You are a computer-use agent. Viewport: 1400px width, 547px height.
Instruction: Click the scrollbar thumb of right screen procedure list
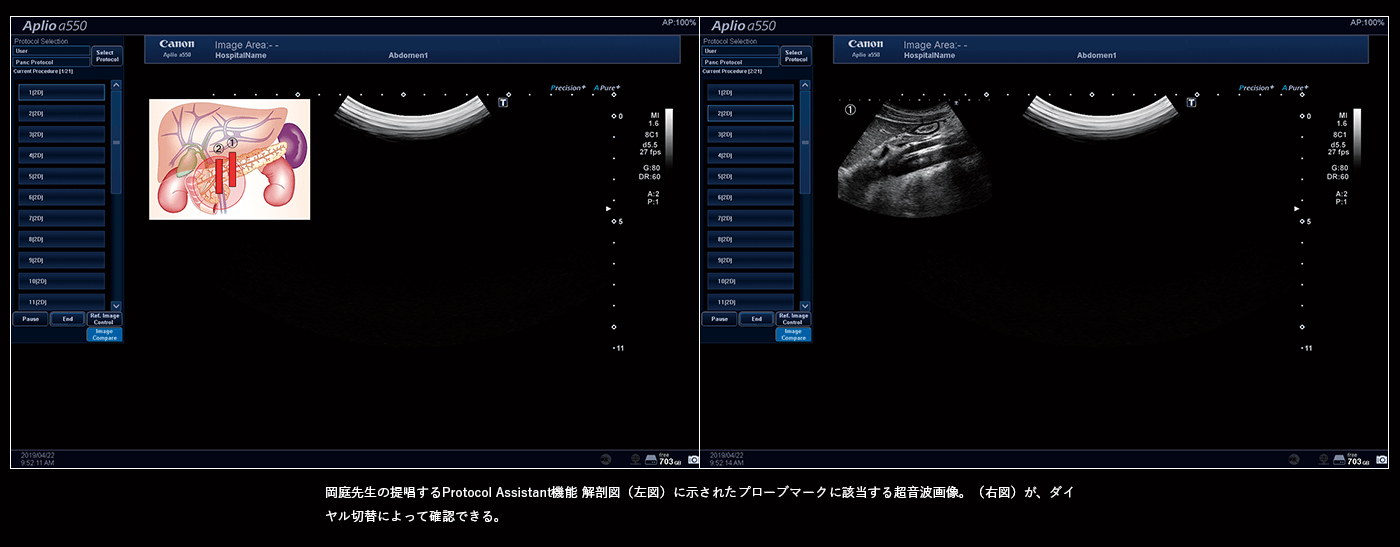tap(805, 142)
